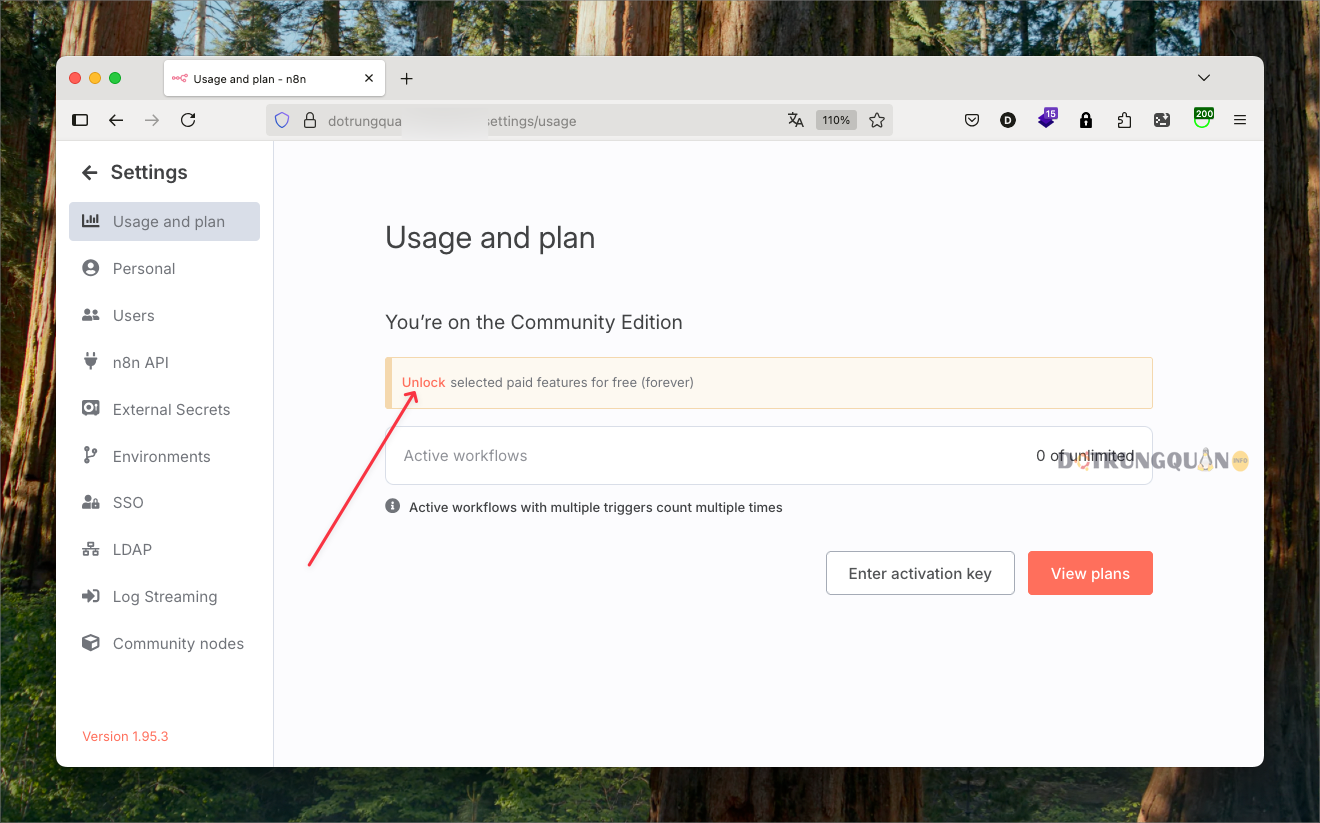This screenshot has width=1320, height=823.
Task: Open External Secrets settings
Action: (164, 409)
